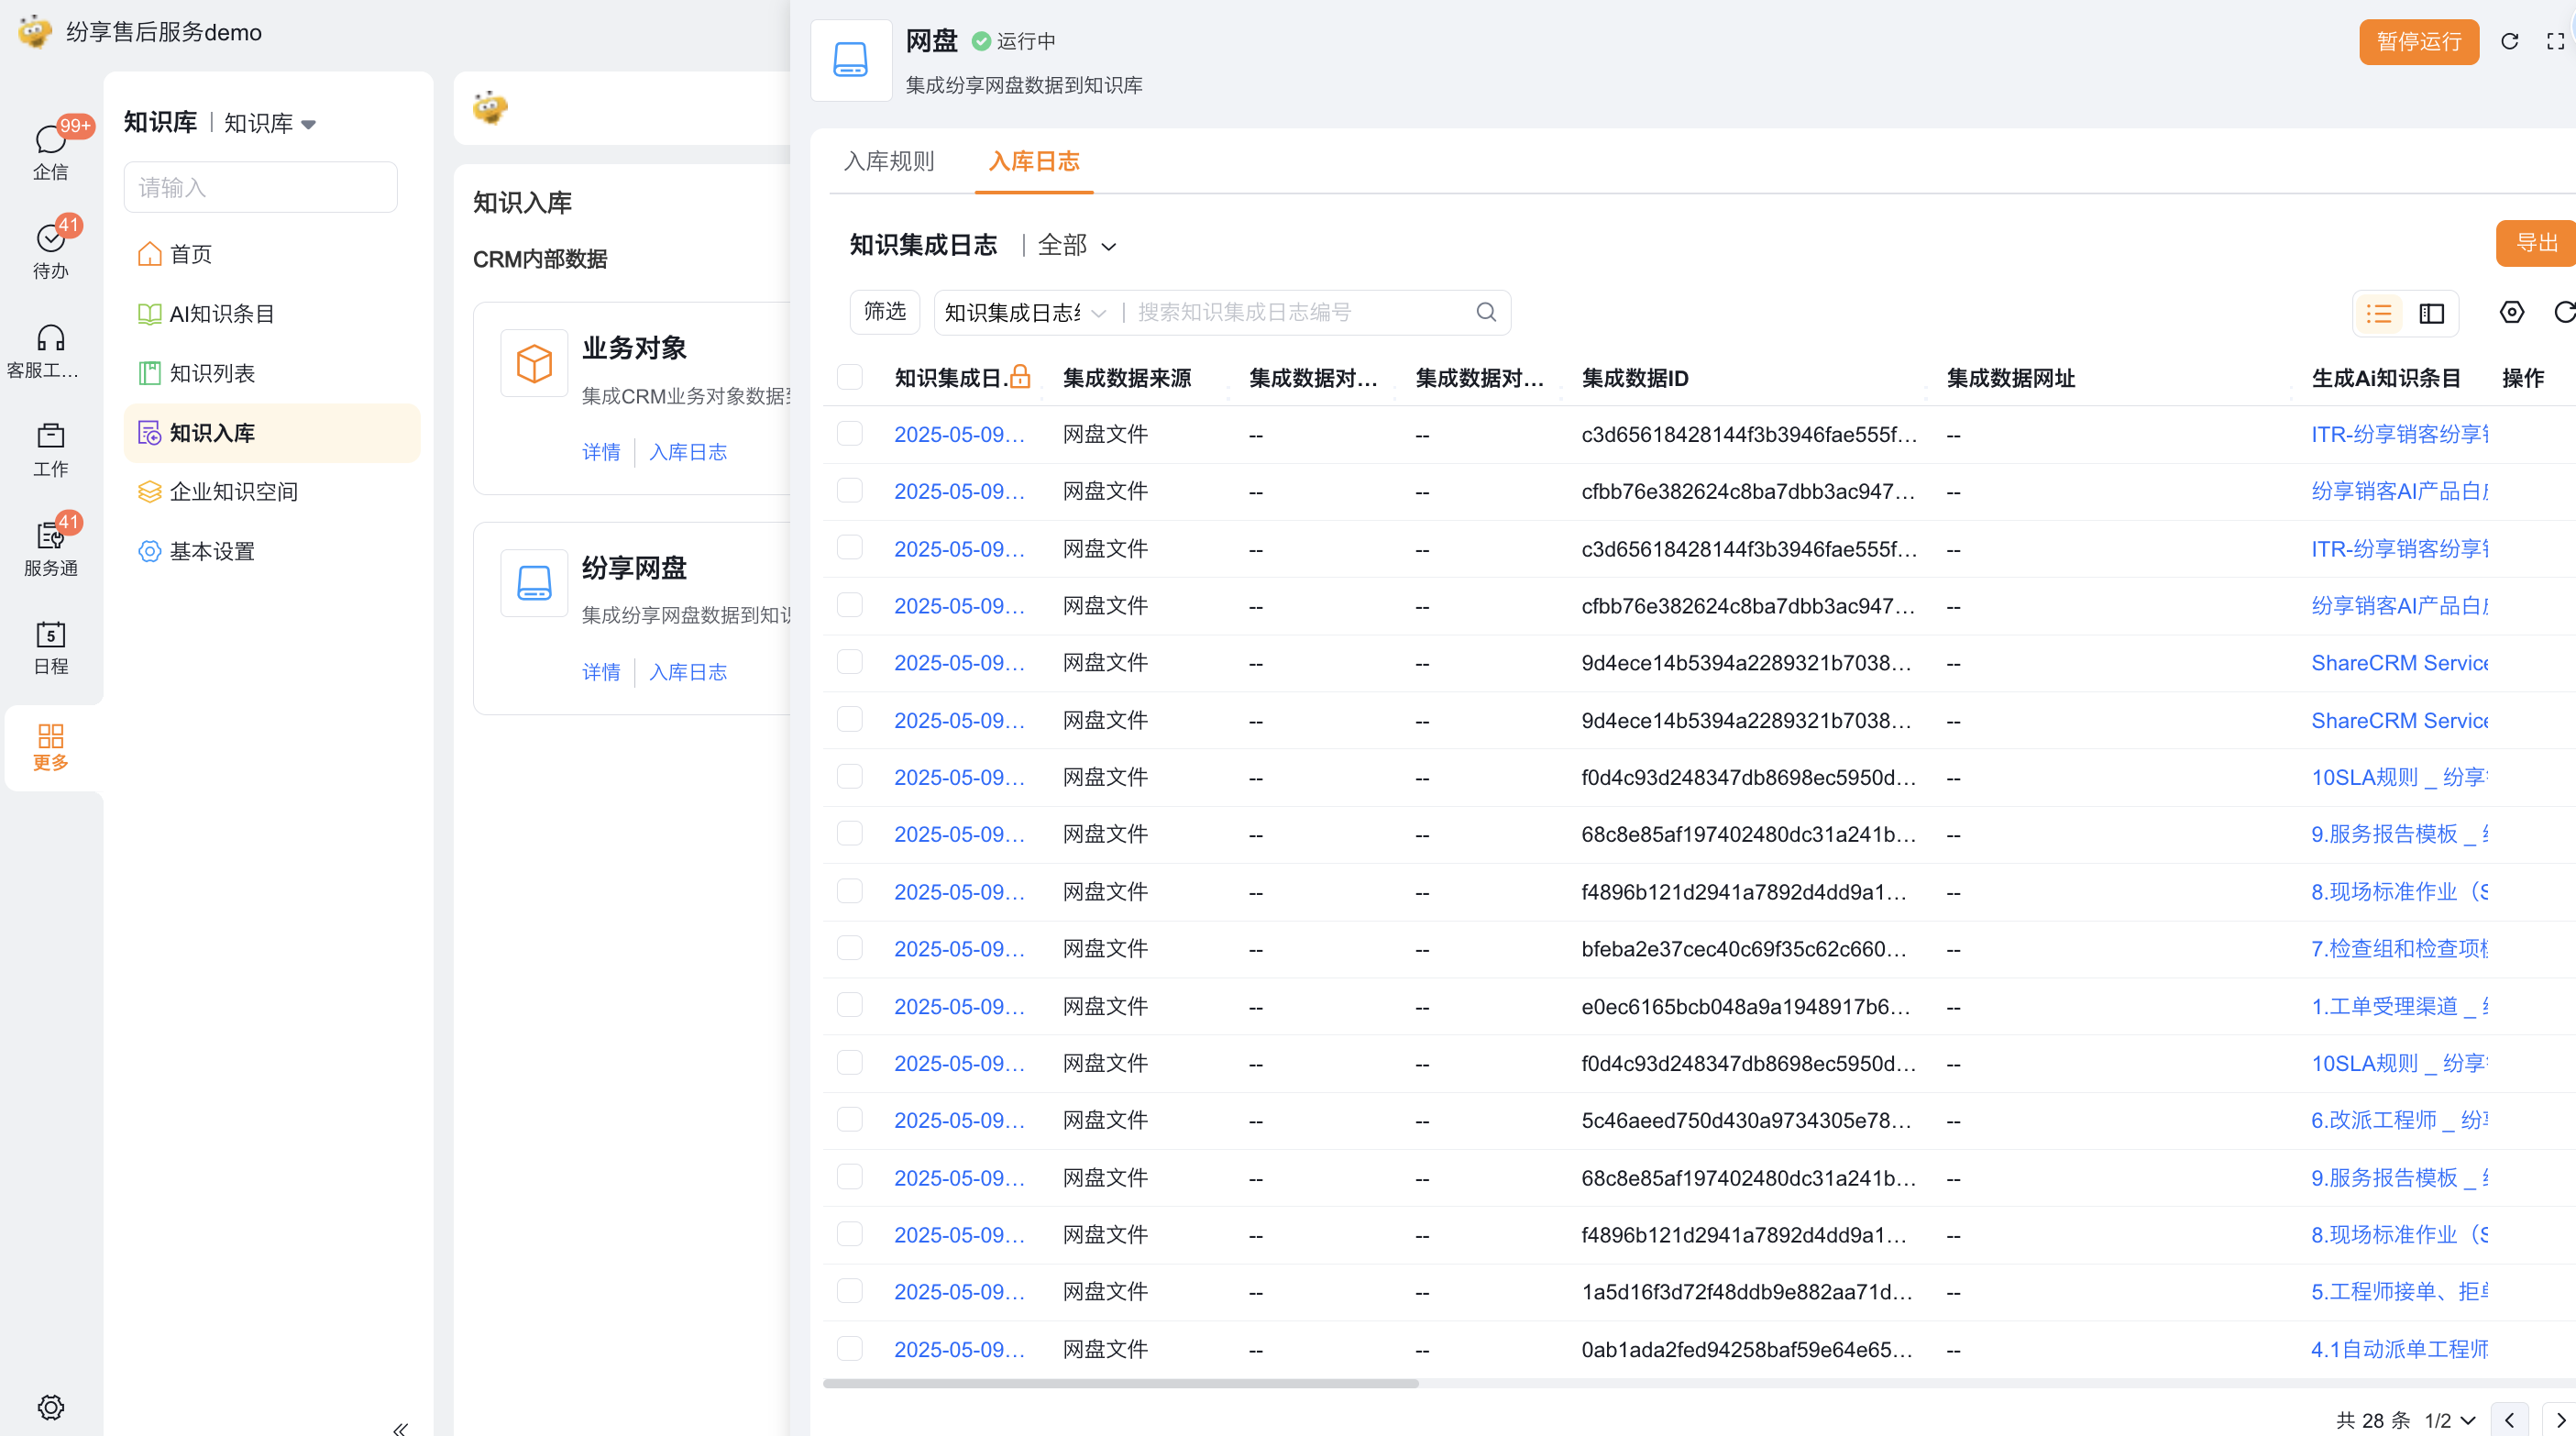Click the lock icon on 知识集成日志 column
This screenshot has height=1436, width=2576.
coord(1019,377)
